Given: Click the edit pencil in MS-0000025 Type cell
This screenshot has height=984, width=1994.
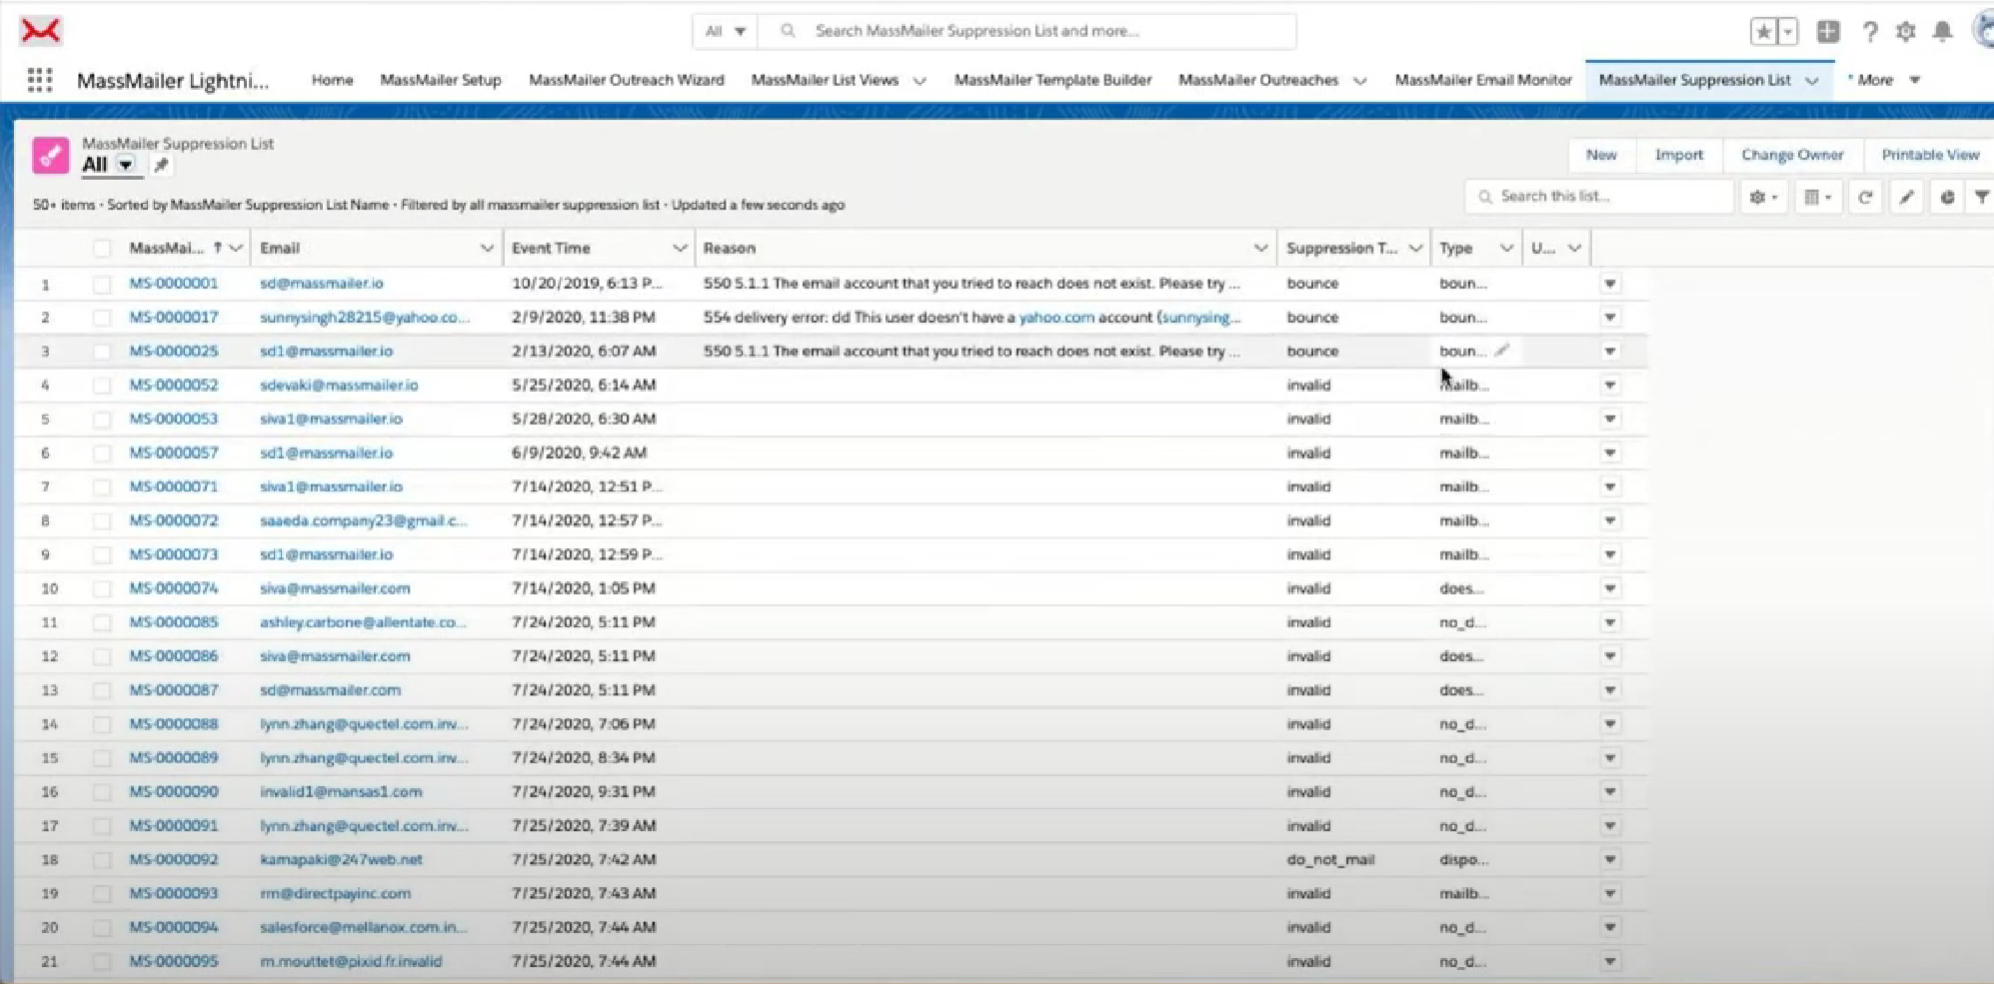Looking at the screenshot, I should pos(1502,351).
